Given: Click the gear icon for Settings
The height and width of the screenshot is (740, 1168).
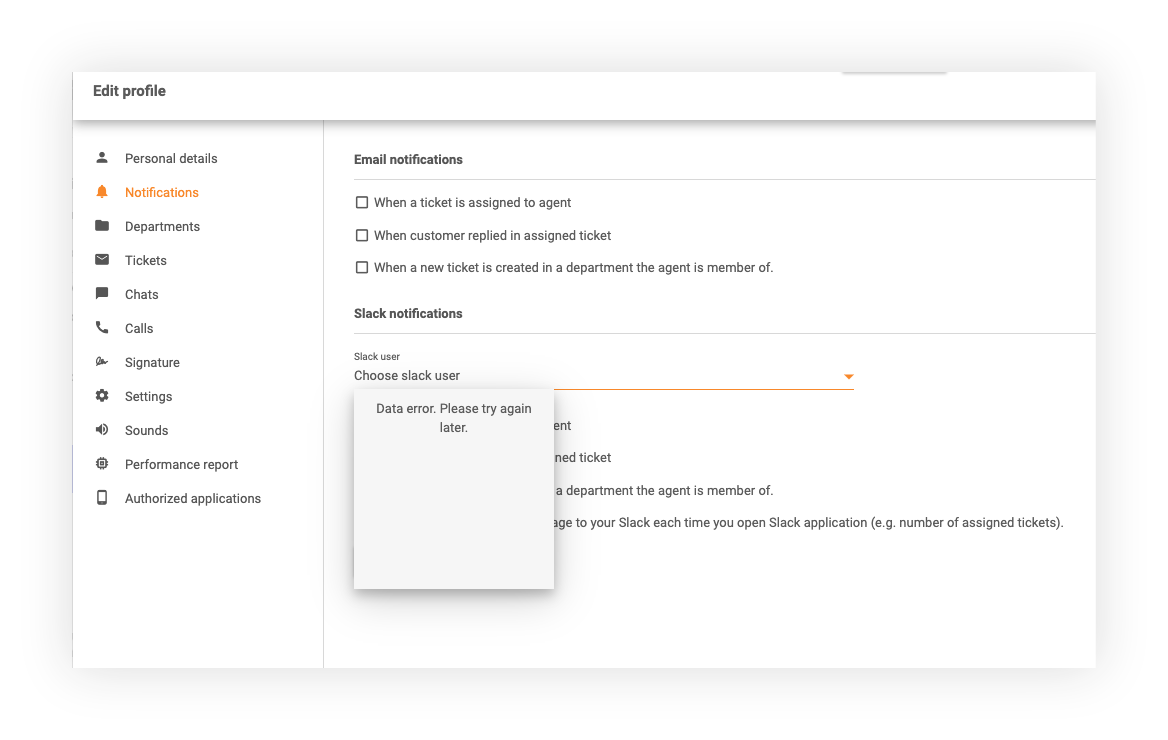Looking at the screenshot, I should coord(101,396).
